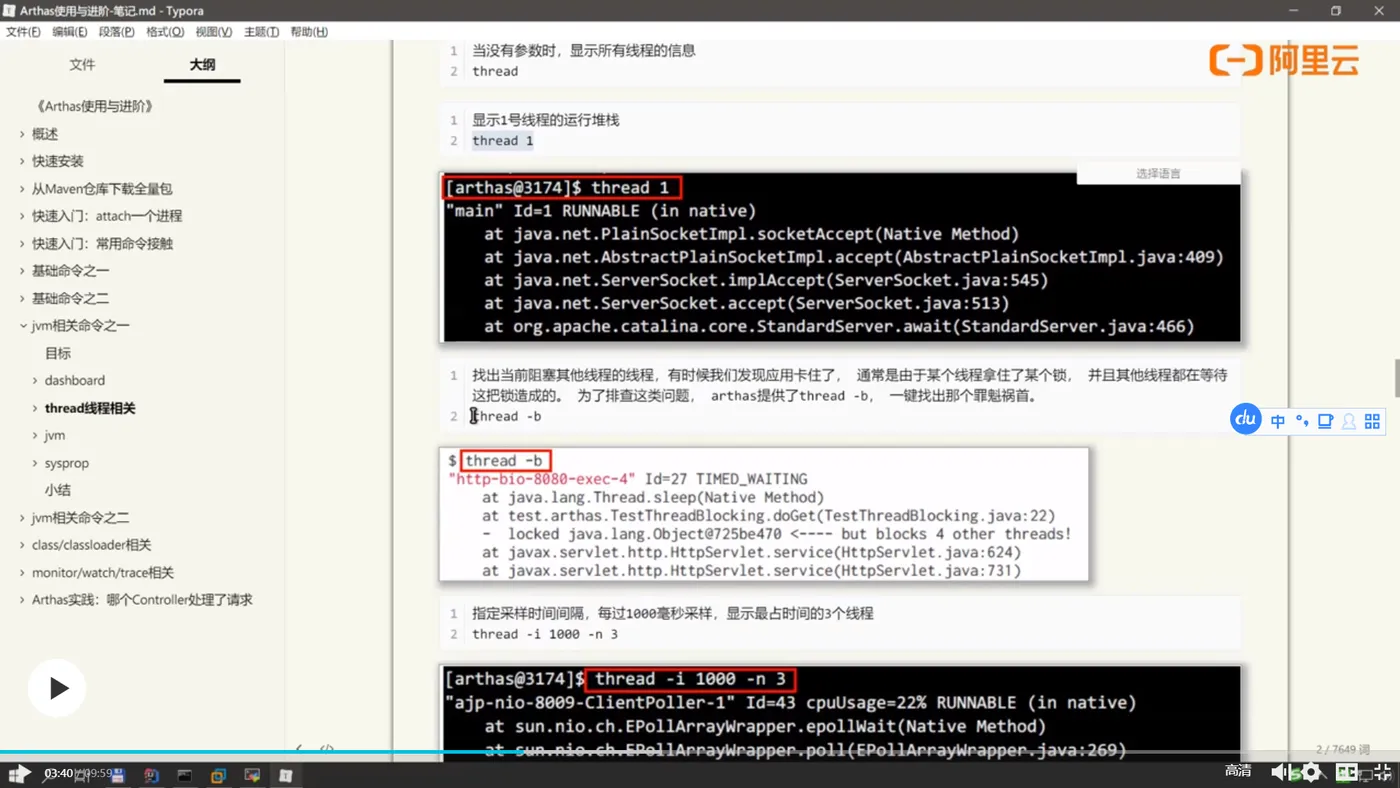Open the 编辑(E) menu
Viewport: 1400px width, 788px height.
(x=70, y=32)
